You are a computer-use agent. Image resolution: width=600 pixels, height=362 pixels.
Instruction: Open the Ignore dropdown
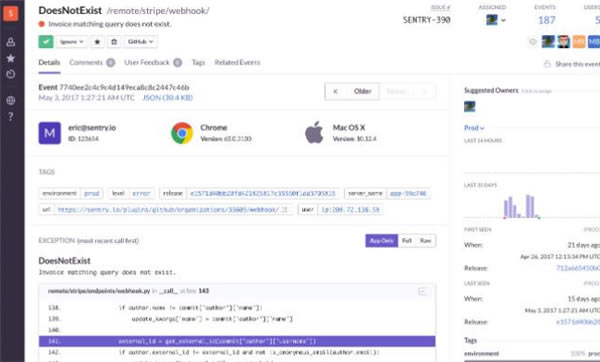(x=72, y=42)
